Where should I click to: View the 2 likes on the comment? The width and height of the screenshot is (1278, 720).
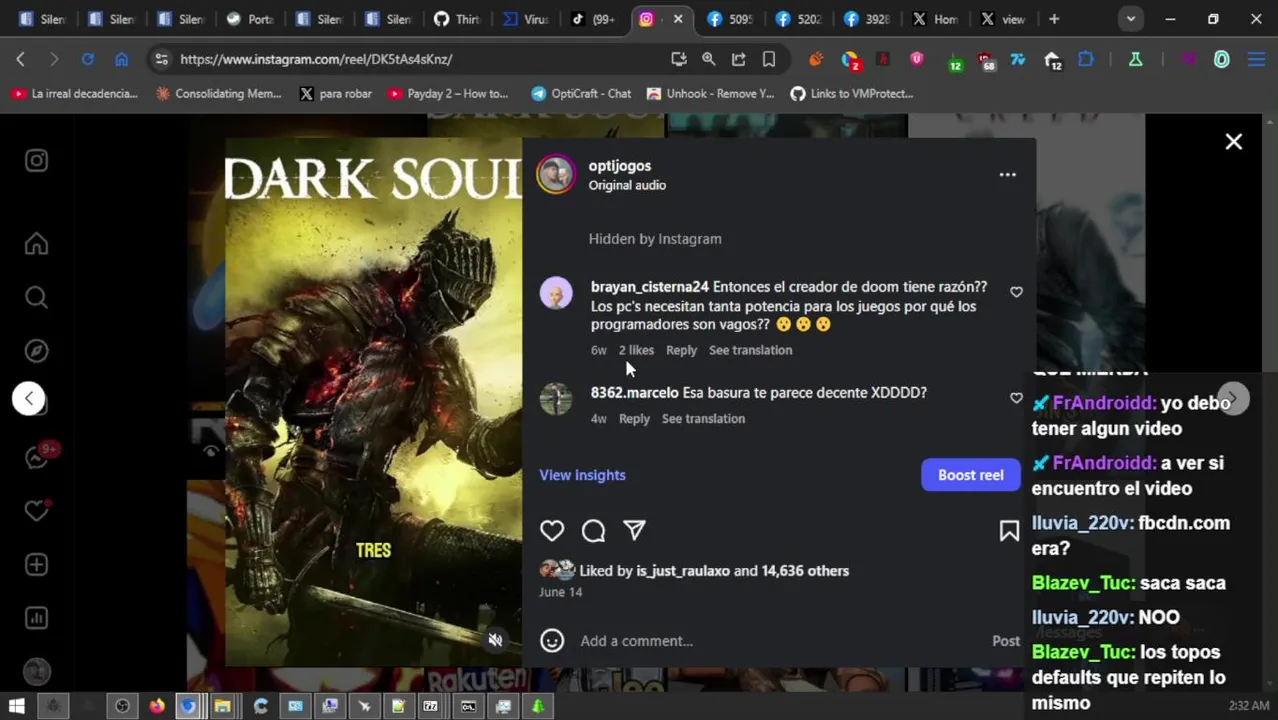[x=636, y=350]
